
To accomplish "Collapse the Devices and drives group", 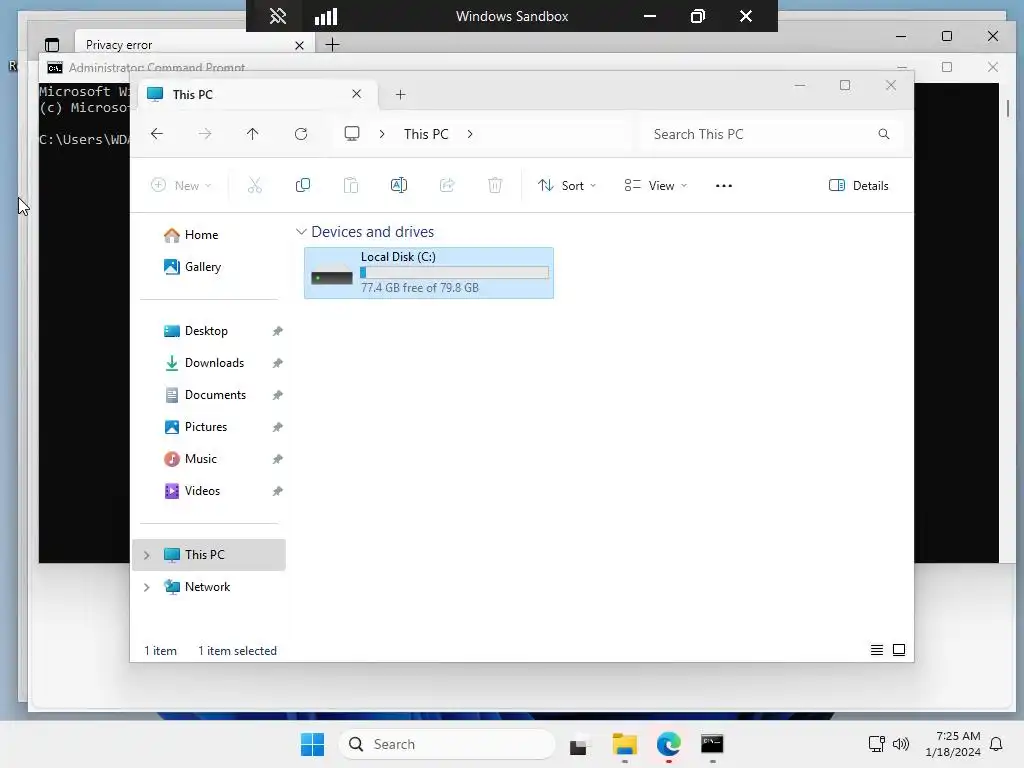I will click(x=301, y=232).
